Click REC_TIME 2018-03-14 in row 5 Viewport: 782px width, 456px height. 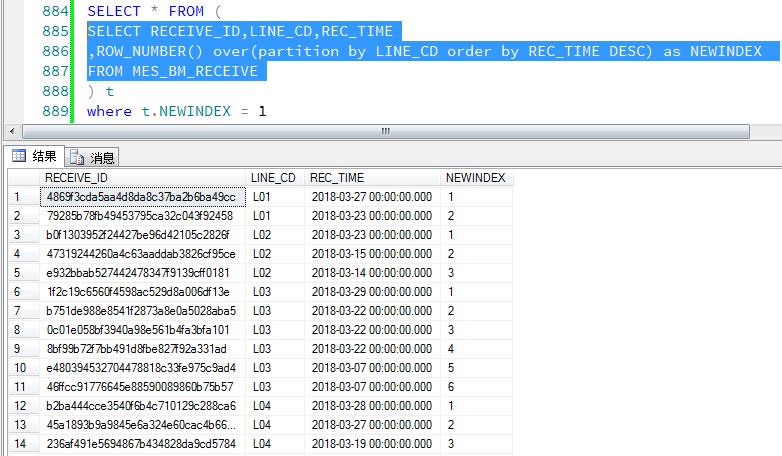372,273
